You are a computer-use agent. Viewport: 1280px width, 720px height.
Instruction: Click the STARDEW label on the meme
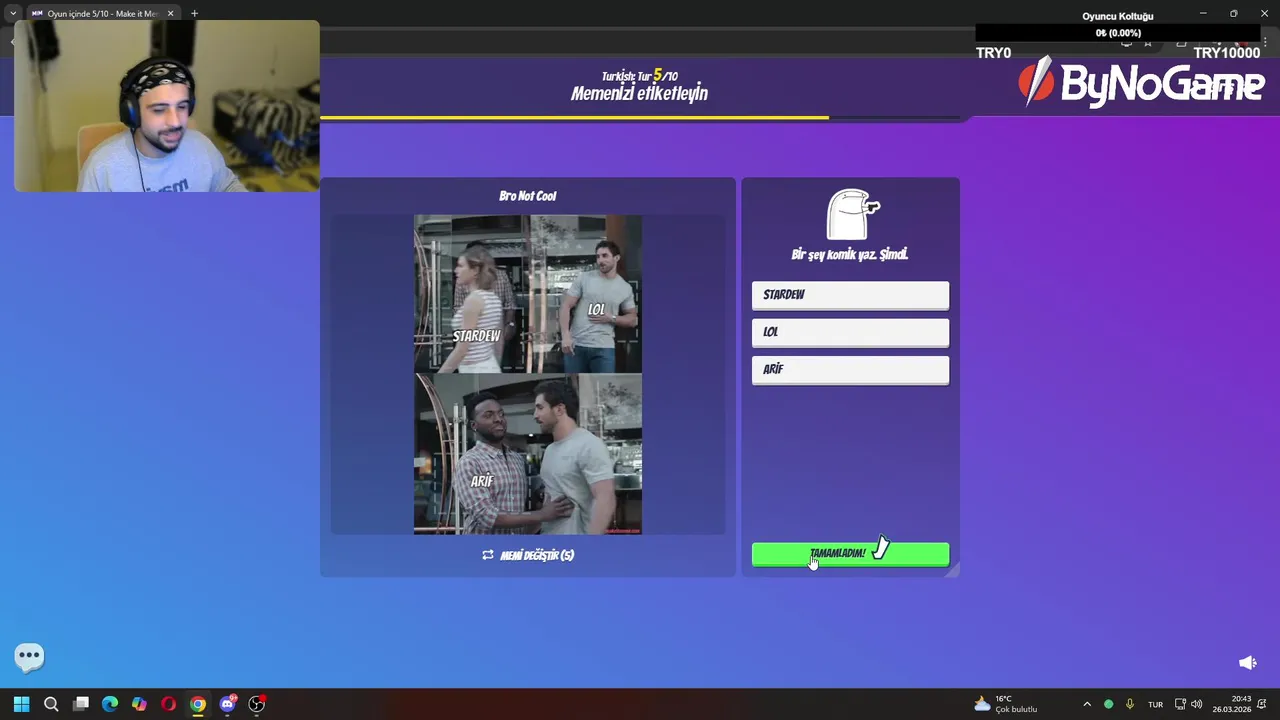click(x=476, y=336)
